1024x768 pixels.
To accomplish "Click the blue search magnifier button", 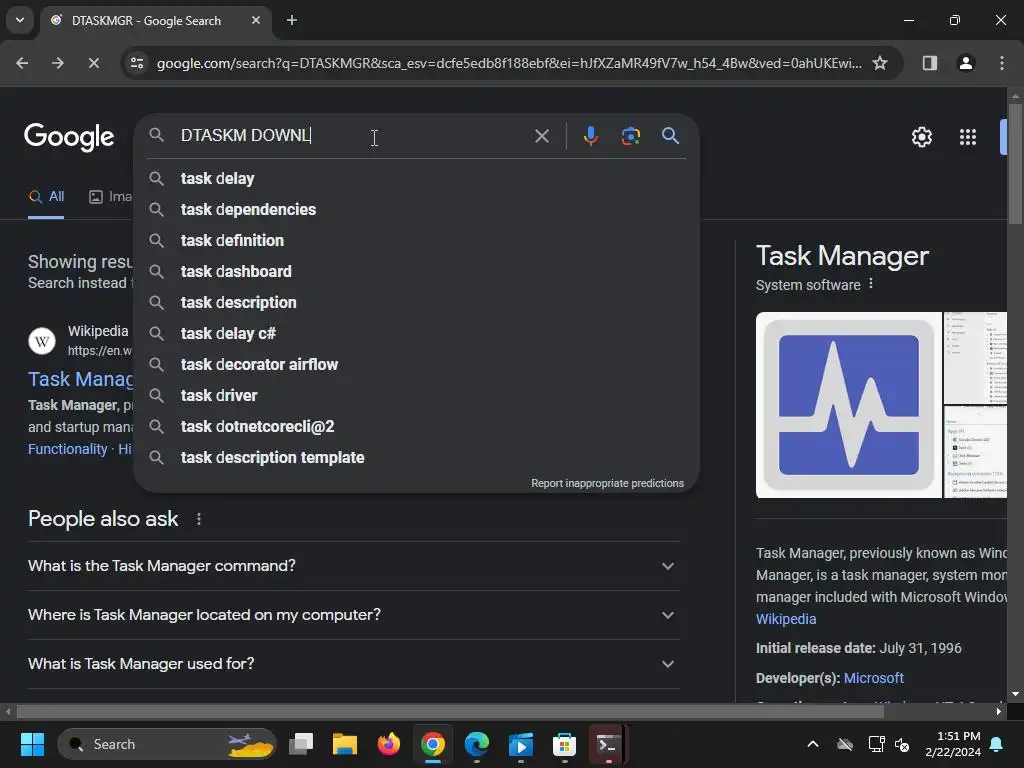I will 670,136.
